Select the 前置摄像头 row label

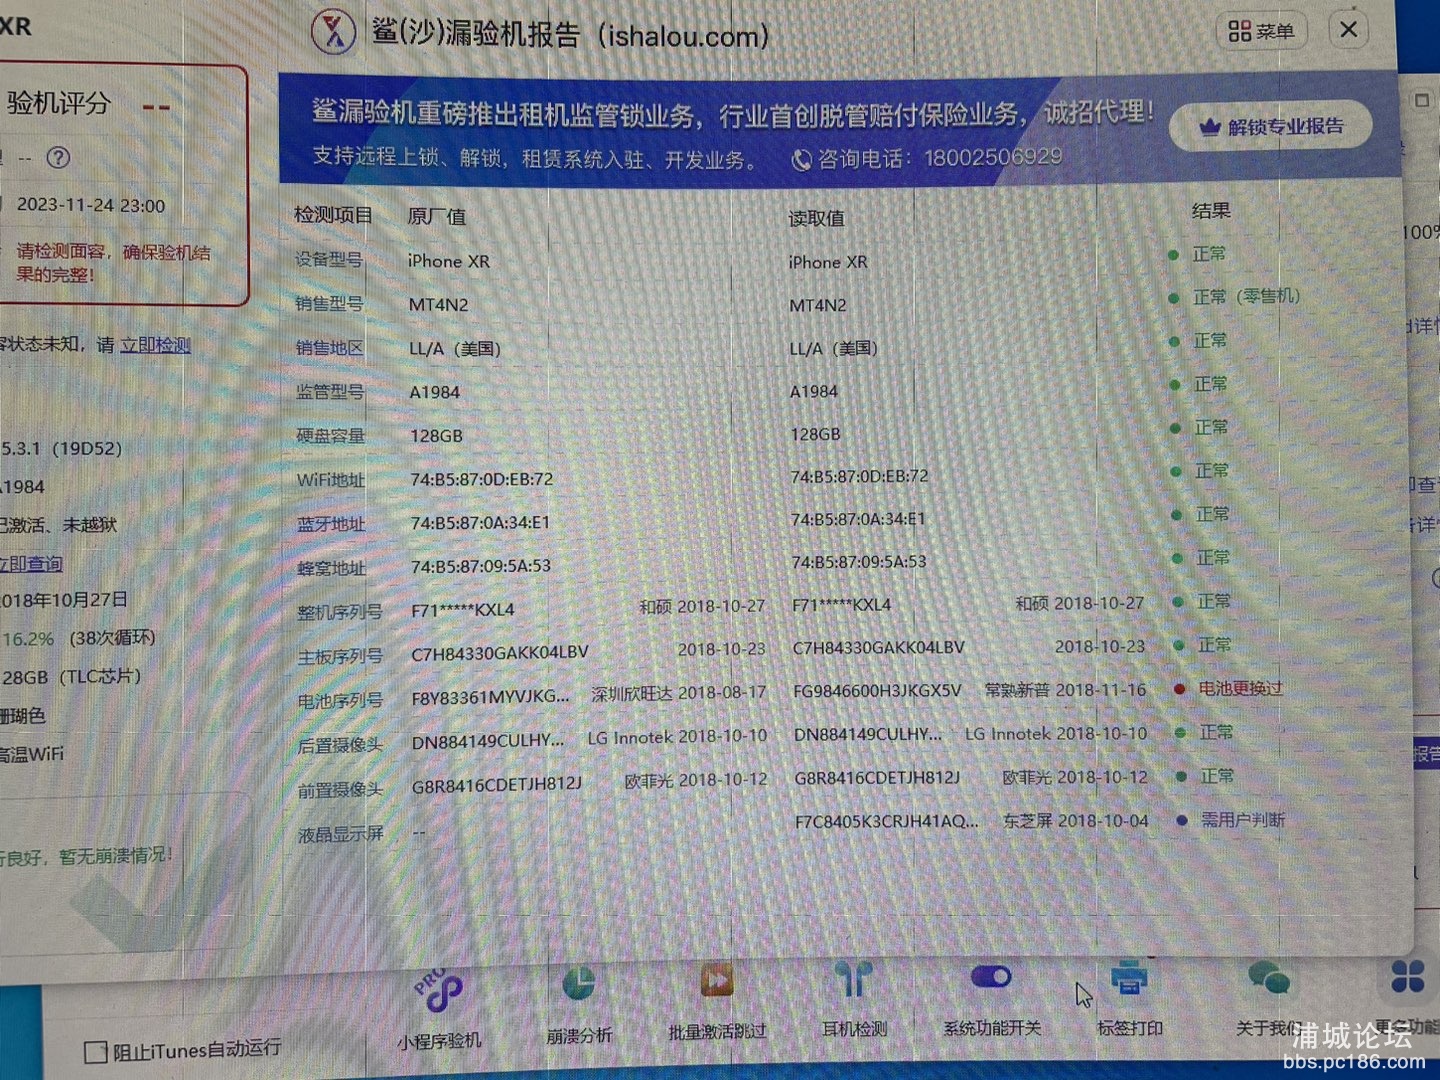(x=340, y=790)
